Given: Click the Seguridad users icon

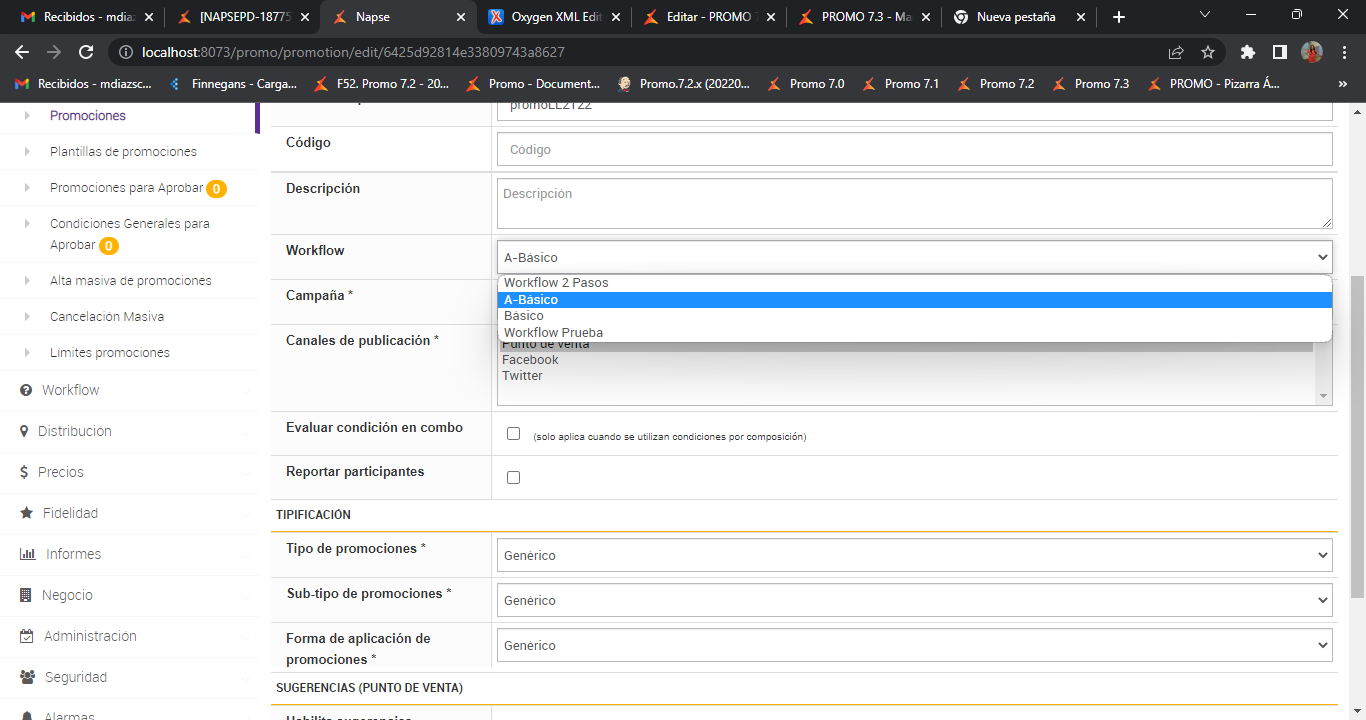Looking at the screenshot, I should tap(28, 677).
